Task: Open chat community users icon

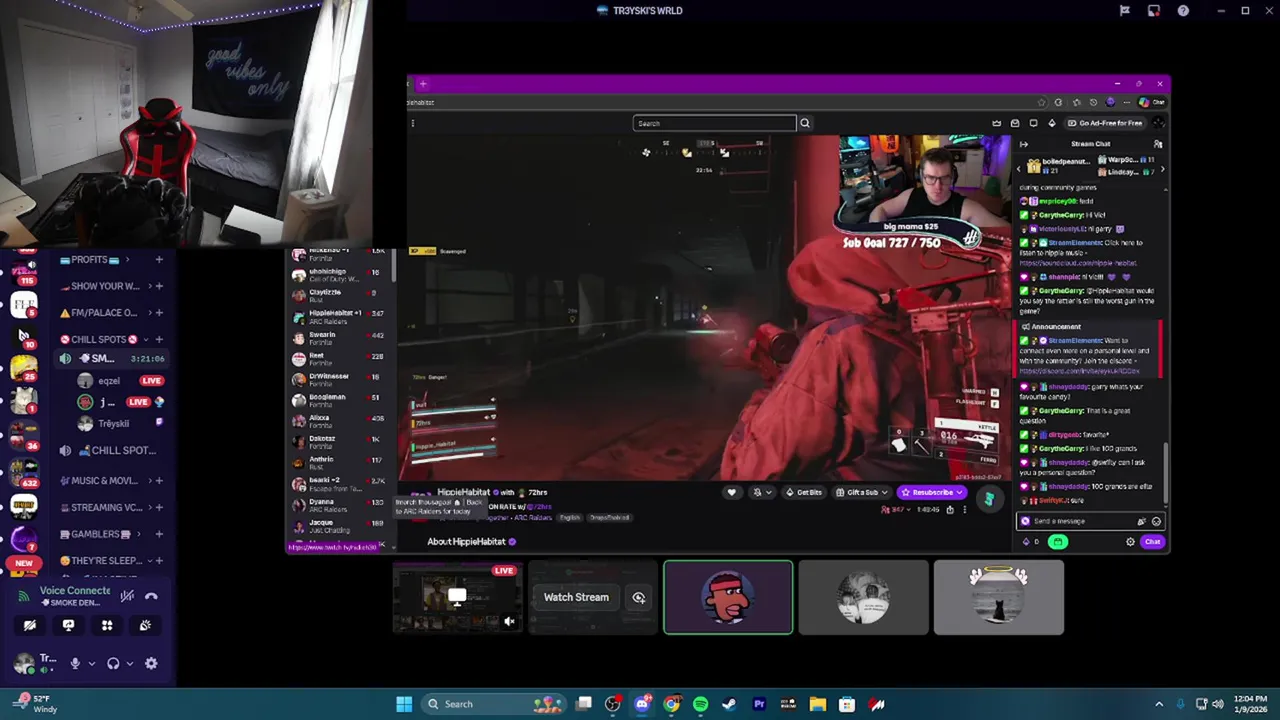Action: click(x=1158, y=144)
